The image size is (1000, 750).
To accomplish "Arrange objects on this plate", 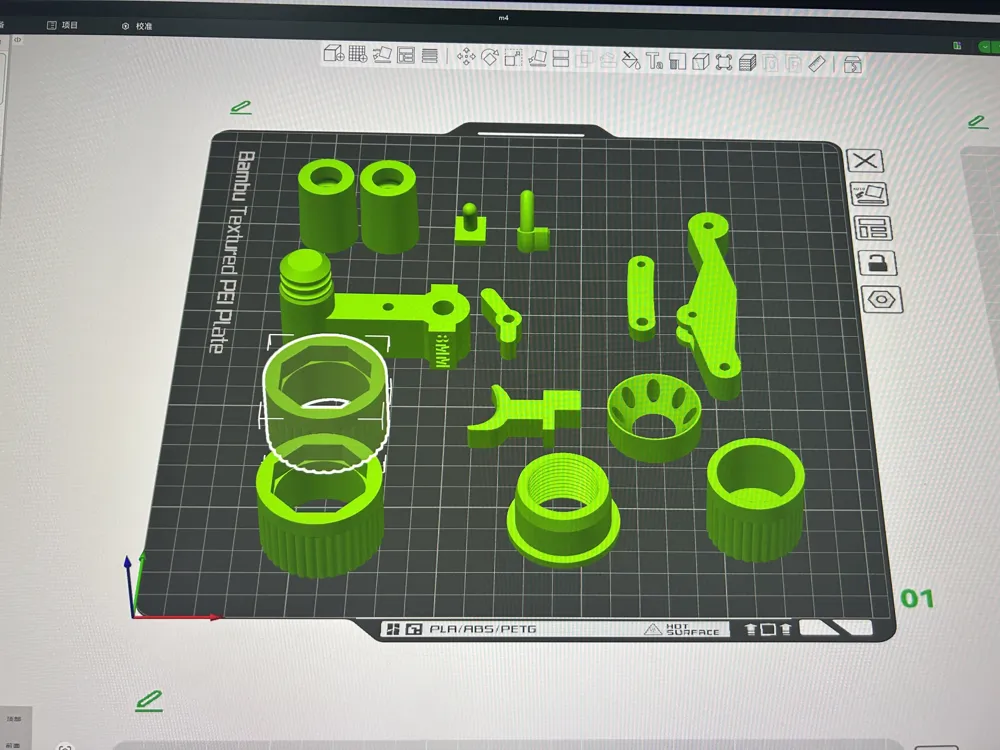I will tap(873, 228).
